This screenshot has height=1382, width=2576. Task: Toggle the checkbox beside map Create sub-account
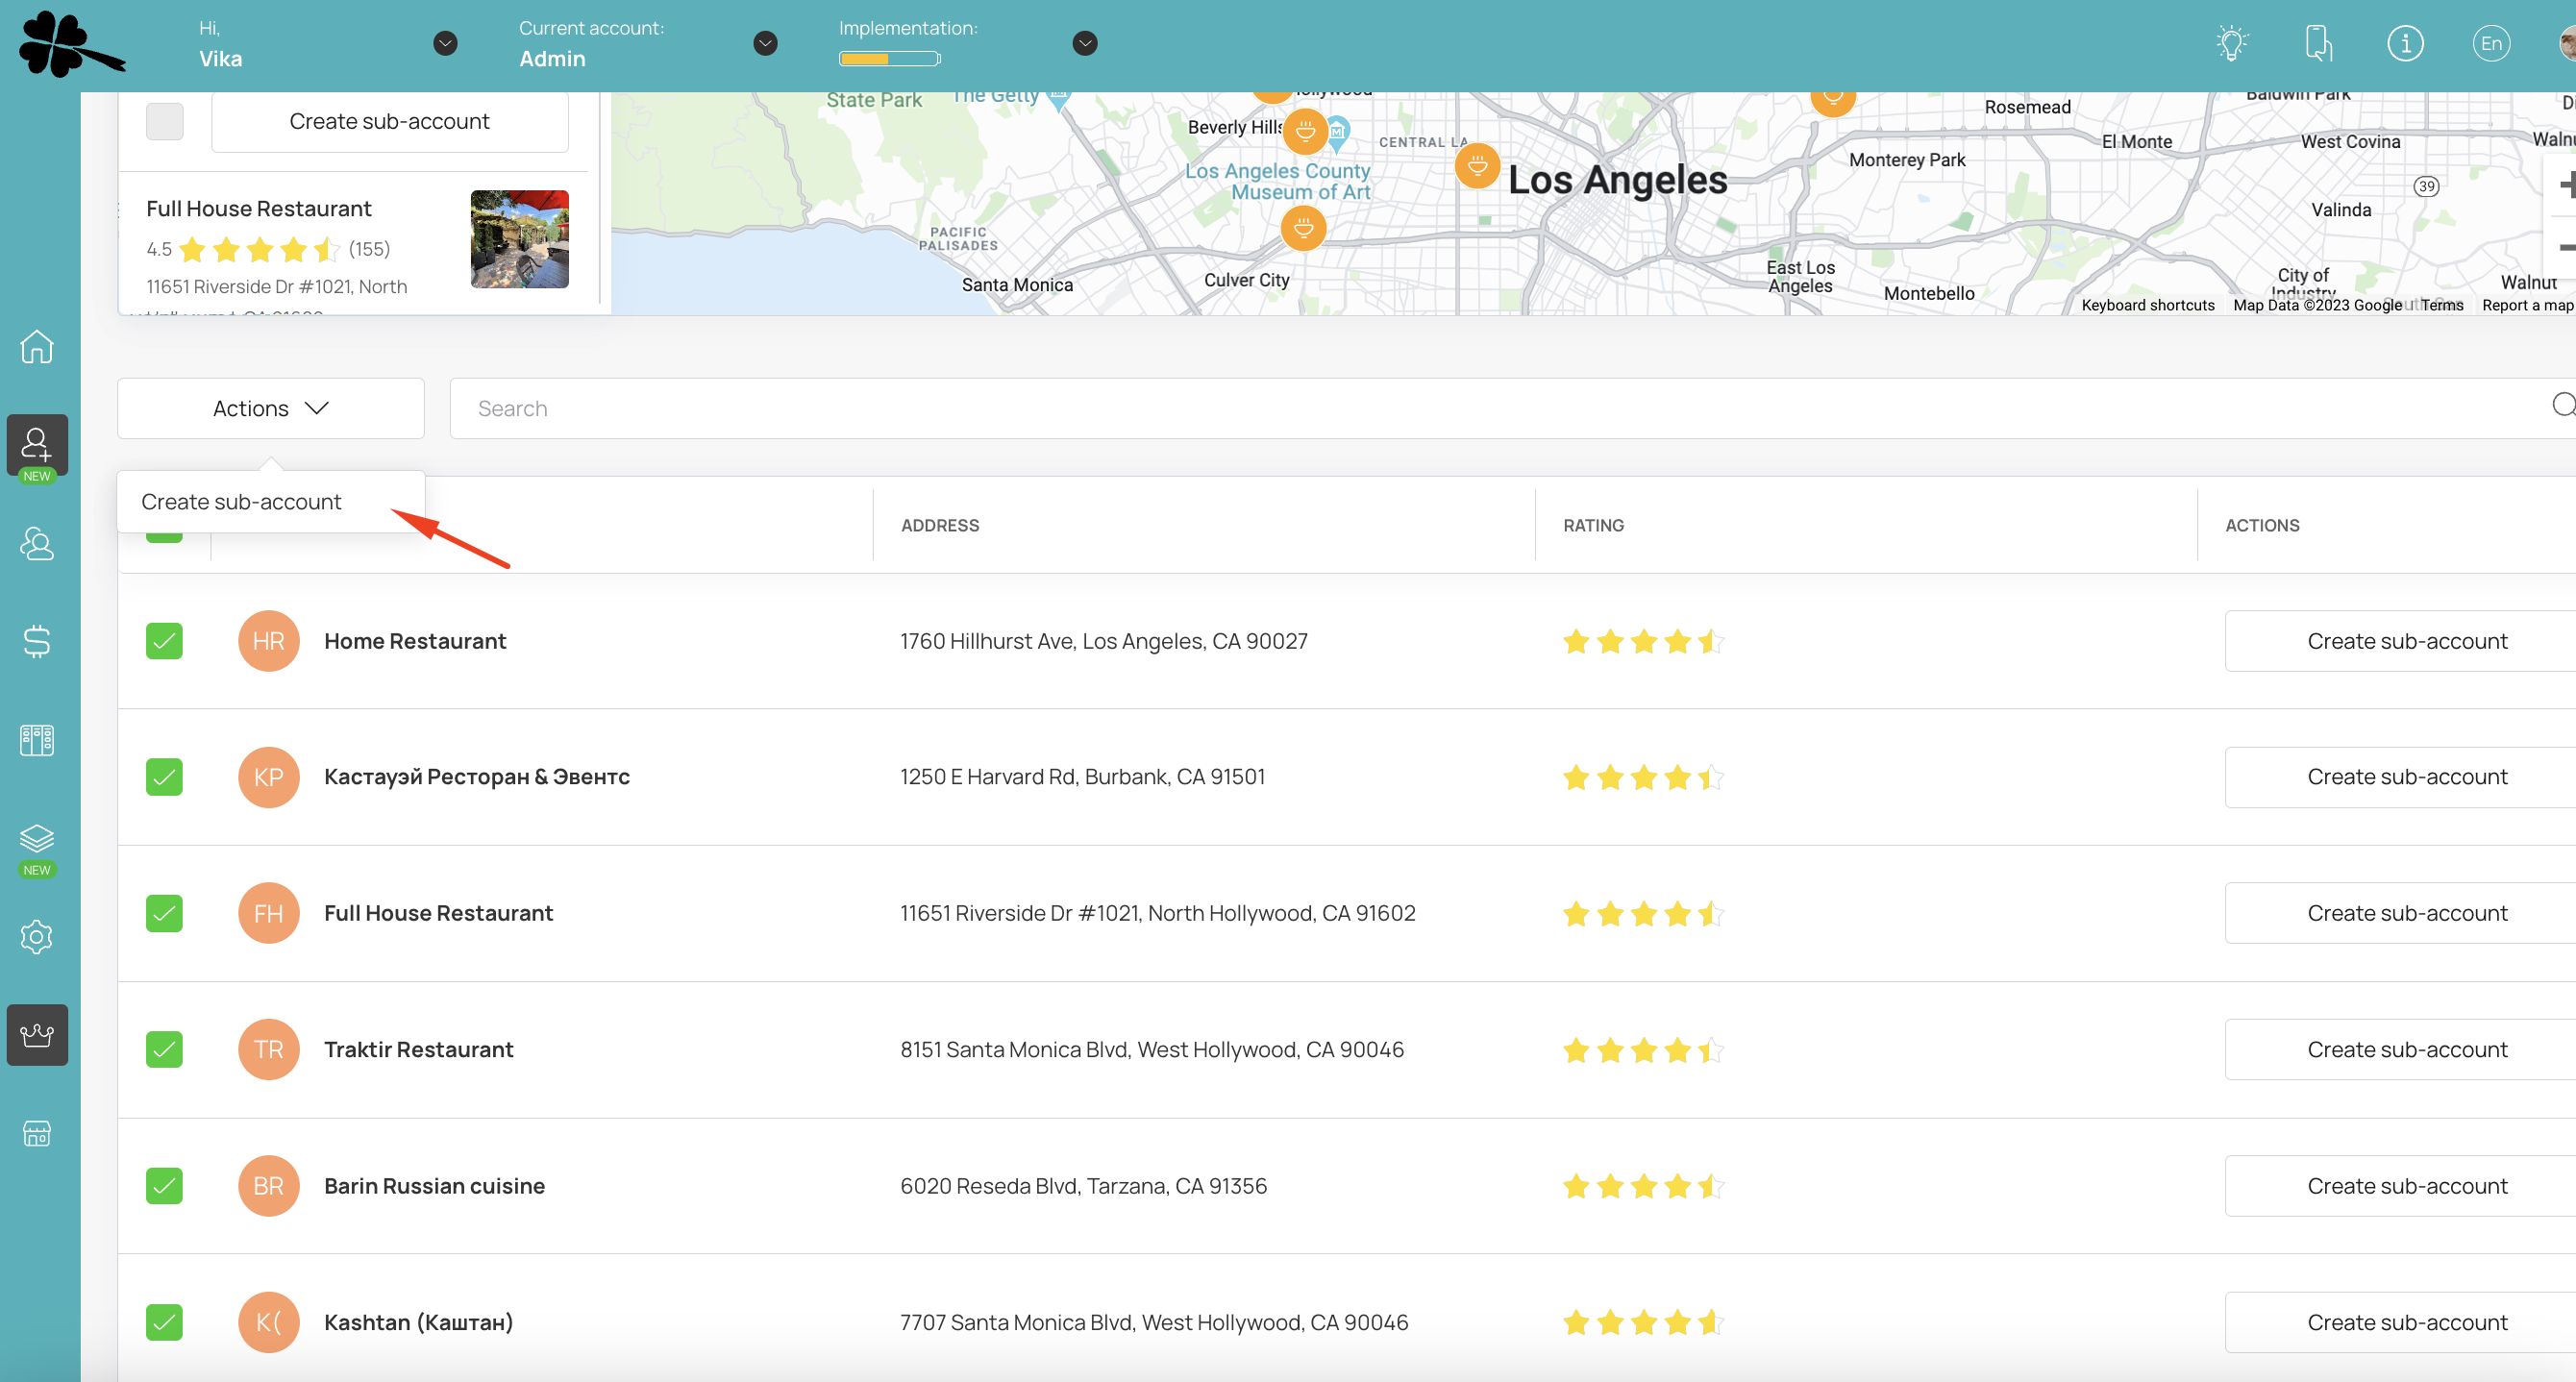pyautogui.click(x=164, y=121)
